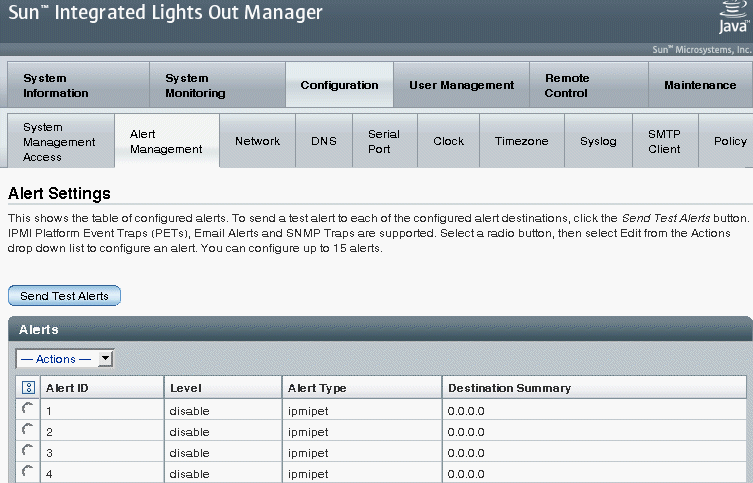This screenshot has width=753, height=483.
Task: Select the radio button for alert 3
Action: click(x=28, y=450)
